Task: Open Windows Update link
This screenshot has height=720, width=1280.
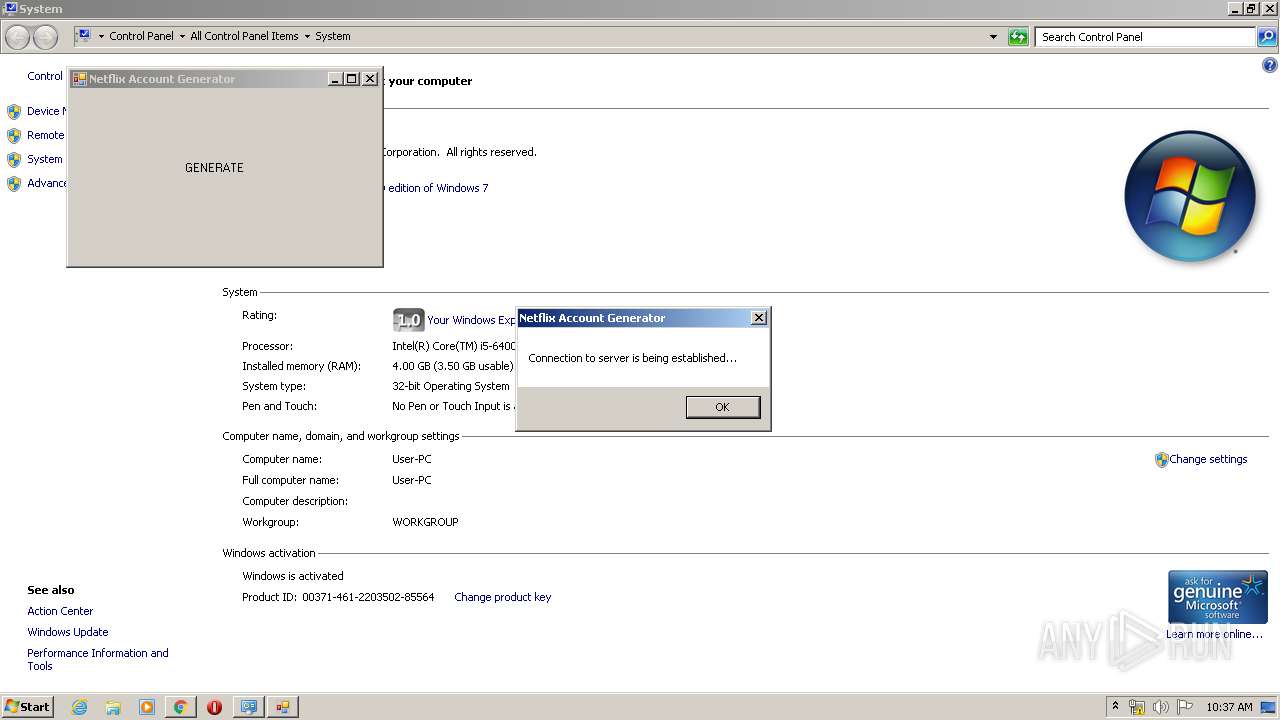Action: click(68, 632)
